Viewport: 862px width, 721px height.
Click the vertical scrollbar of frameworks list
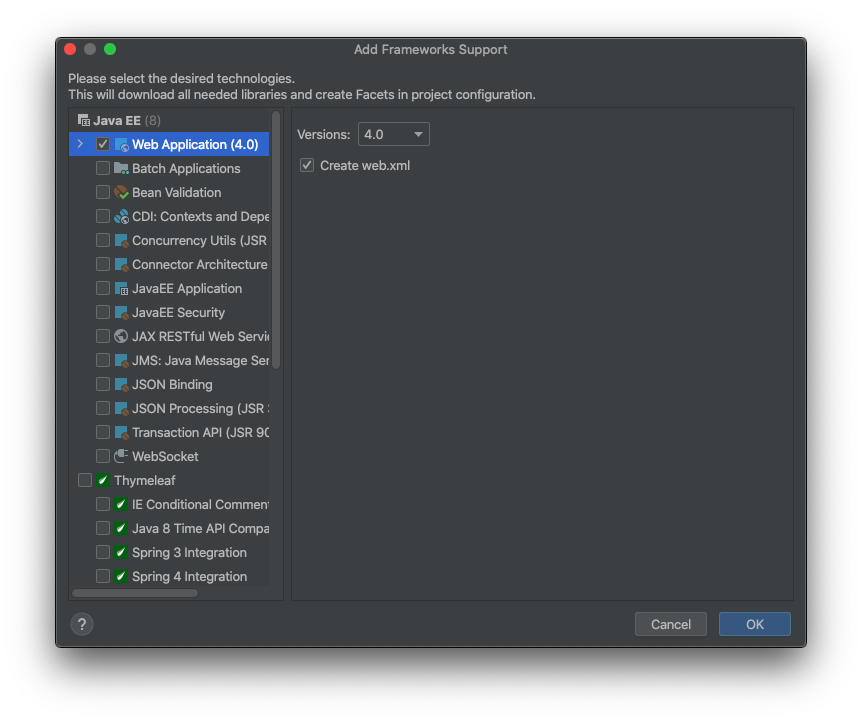(276, 240)
